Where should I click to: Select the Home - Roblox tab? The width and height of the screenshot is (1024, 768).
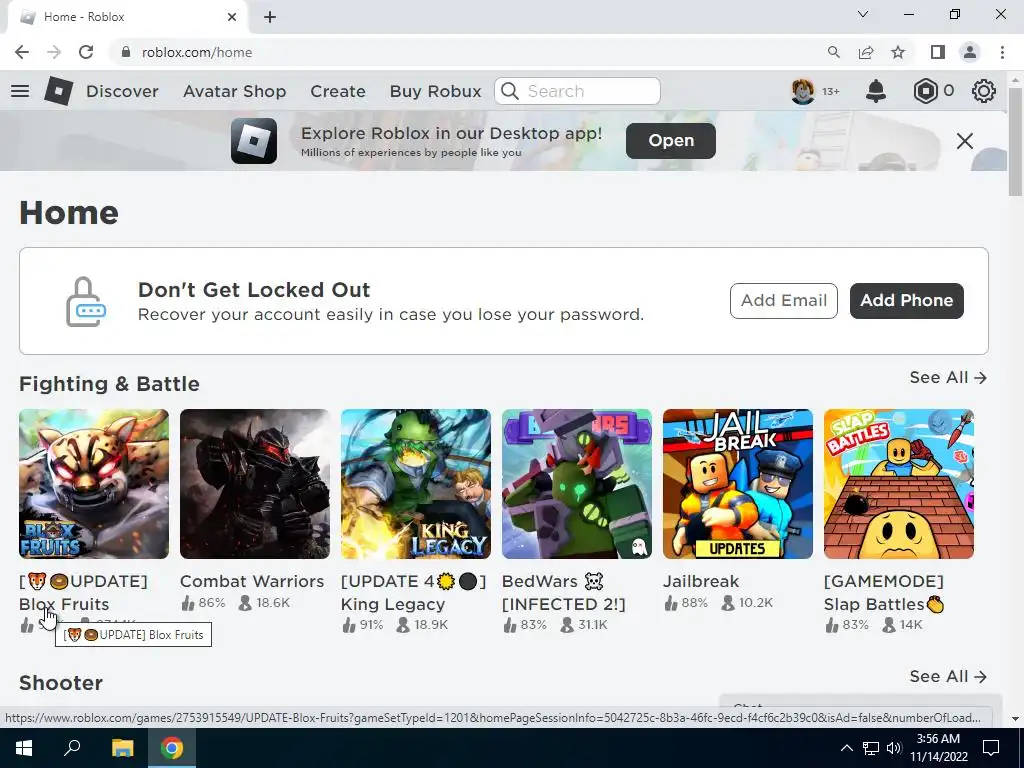click(x=127, y=17)
